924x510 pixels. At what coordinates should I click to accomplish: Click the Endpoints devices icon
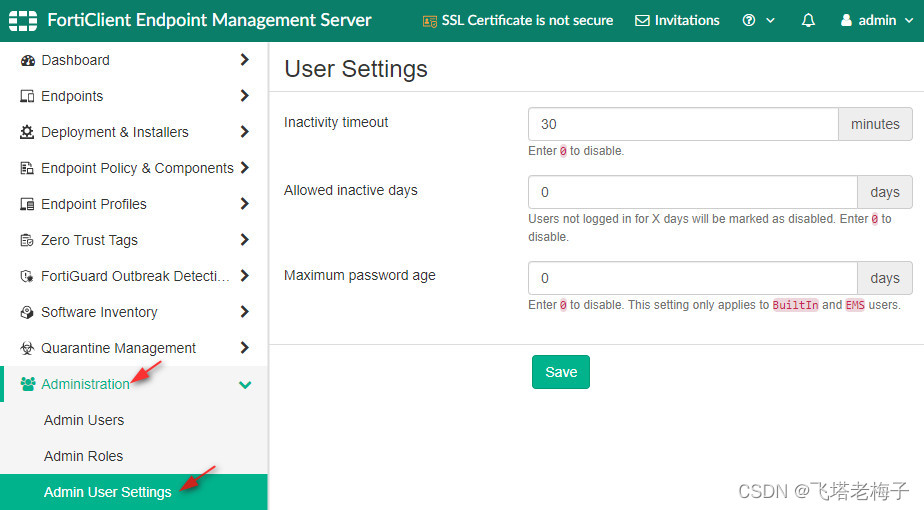coord(27,96)
